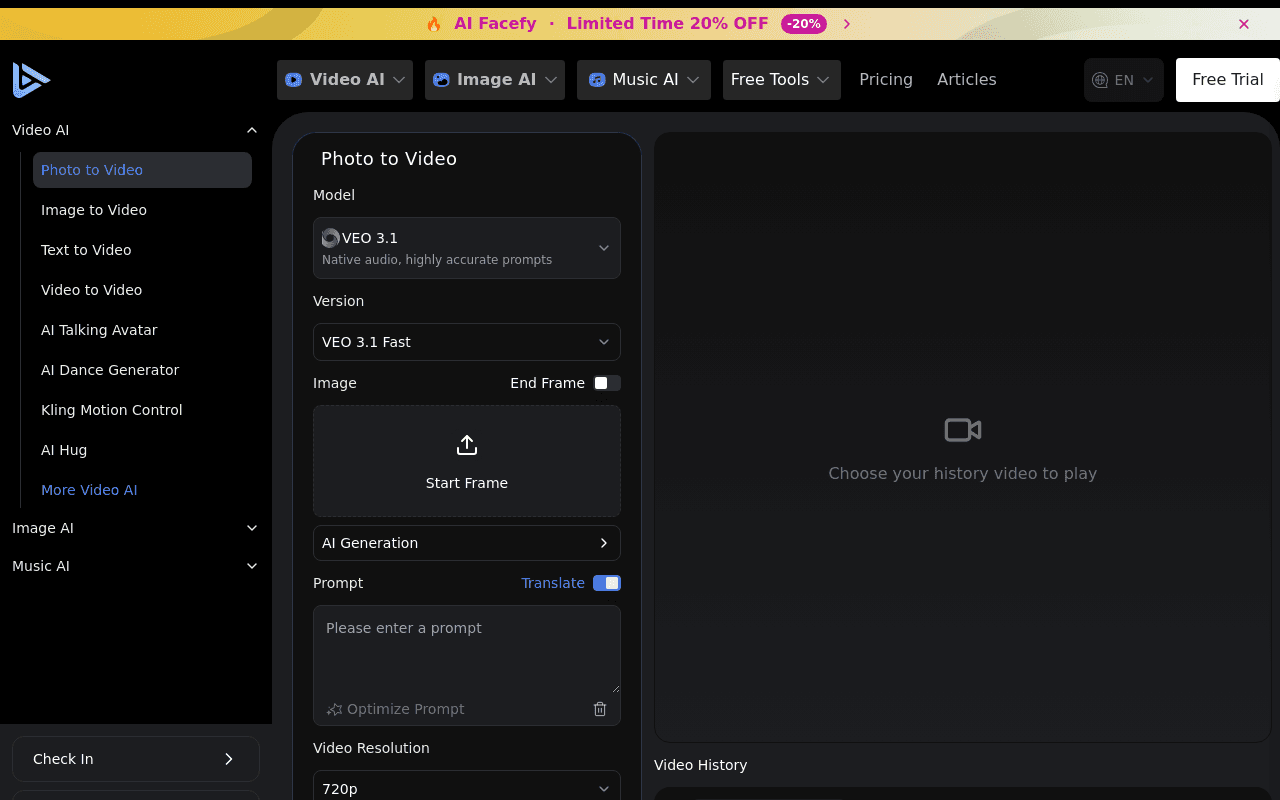Click the Optimize Prompt sparkle icon
This screenshot has width=1280, height=800.
[335, 709]
